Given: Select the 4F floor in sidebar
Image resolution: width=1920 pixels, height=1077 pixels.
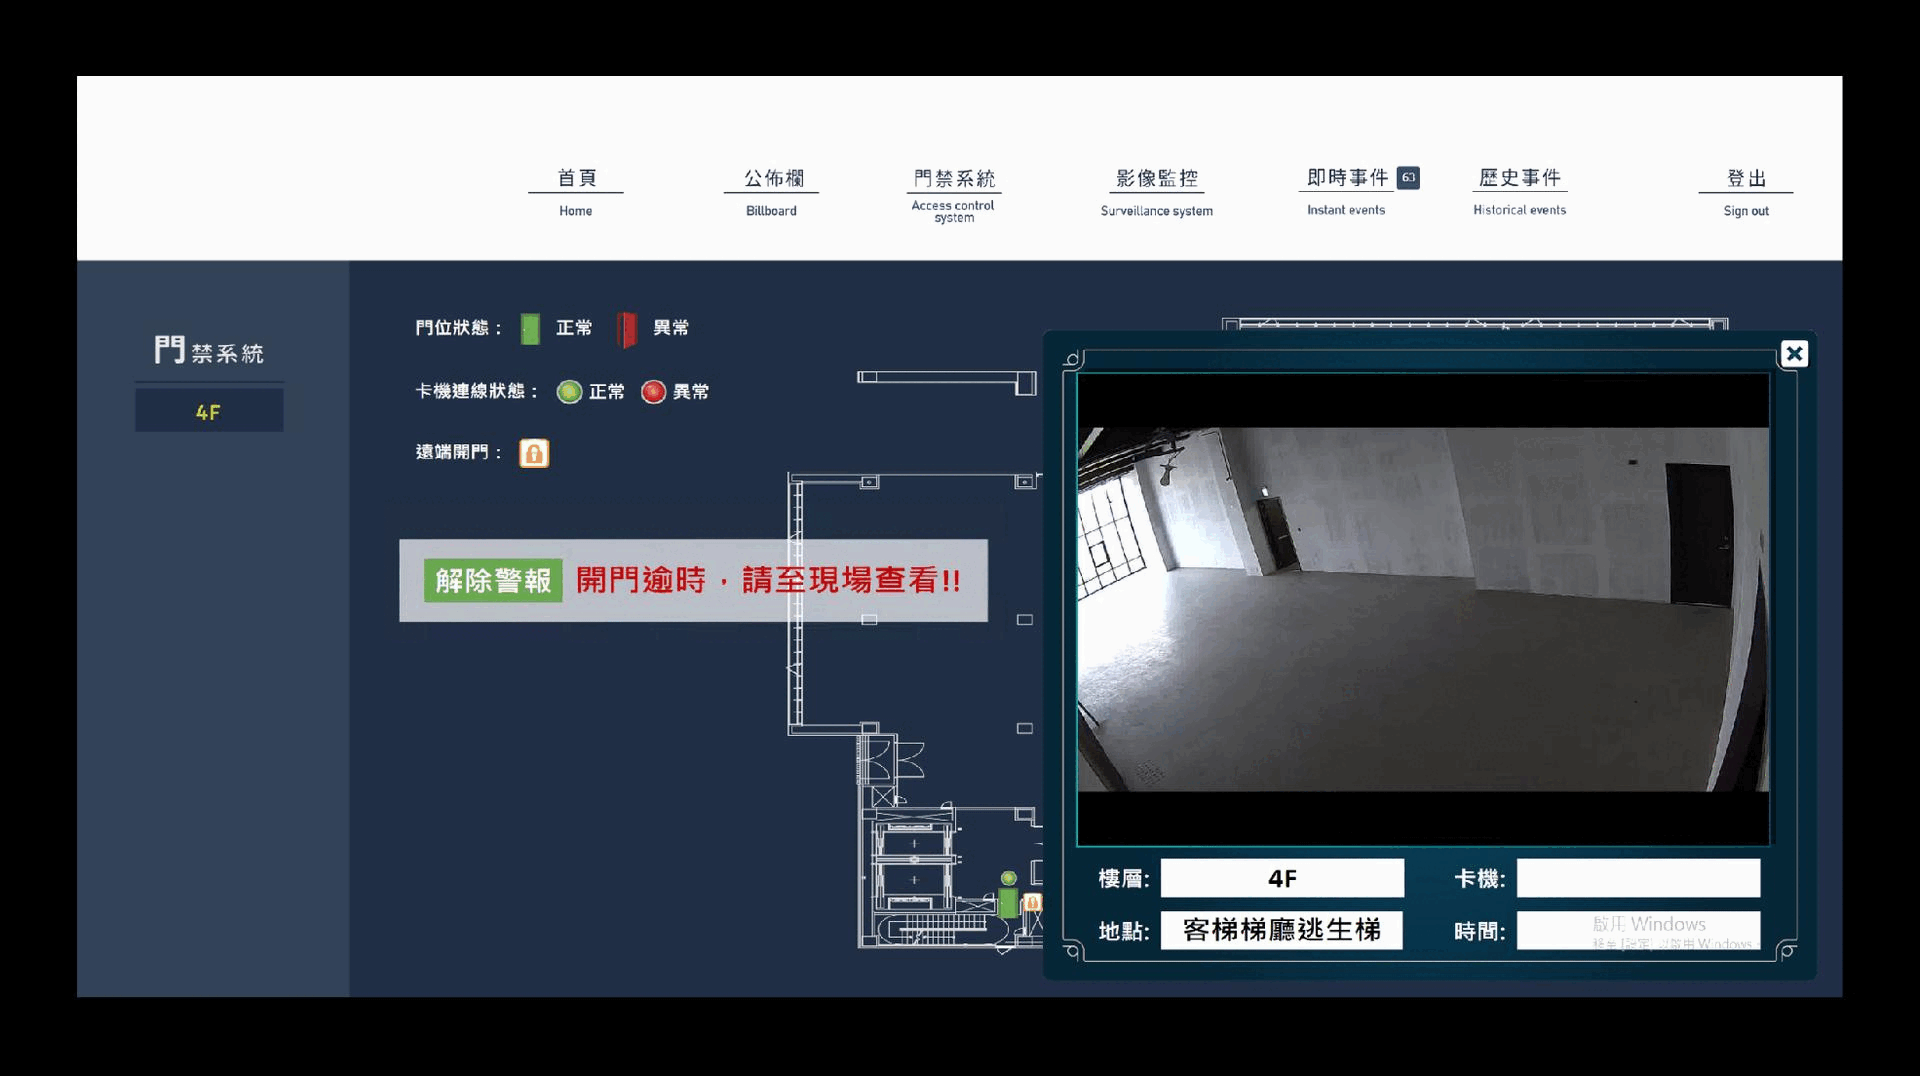Looking at the screenshot, I should click(x=209, y=411).
